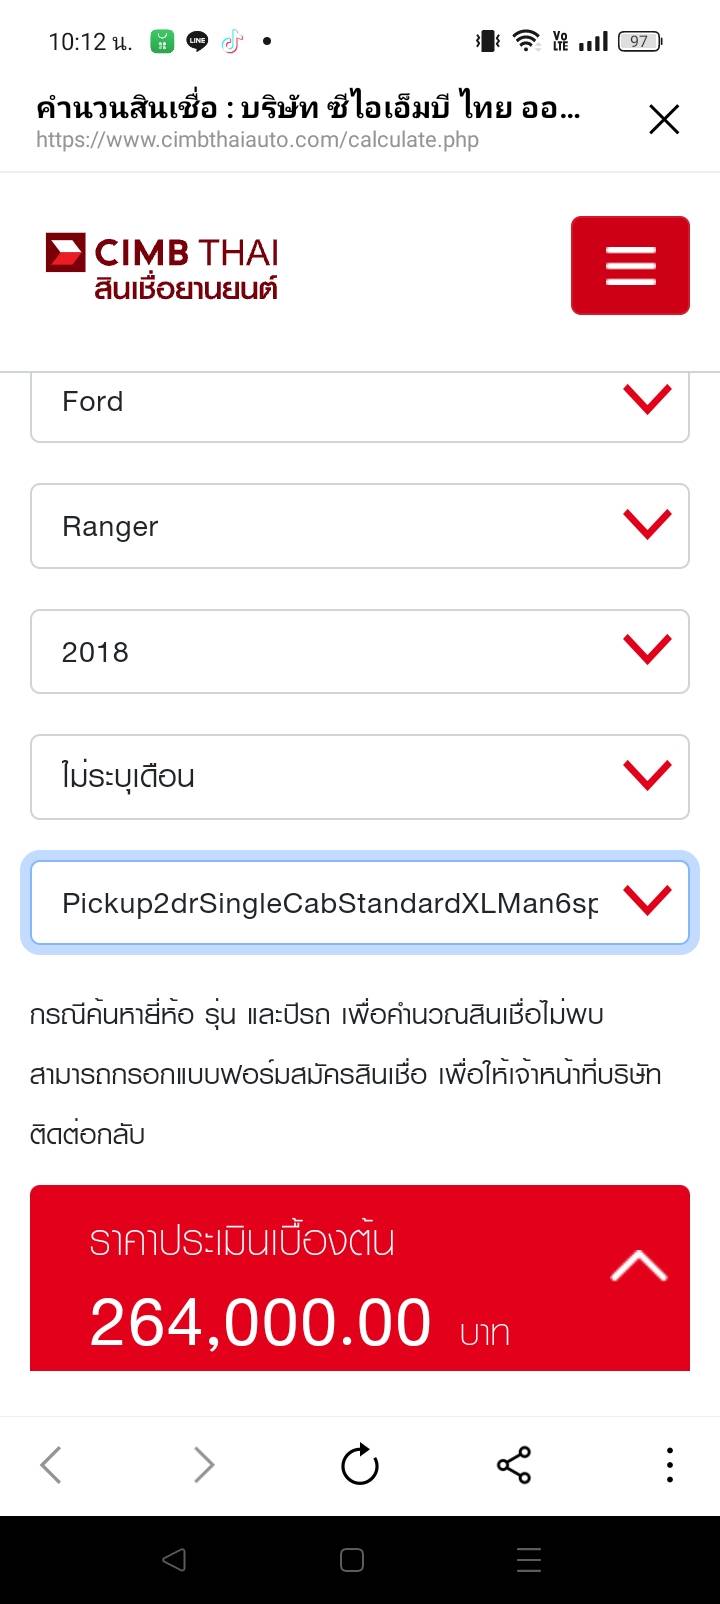
Task: Open the Ford brand dropdown
Action: 360,402
